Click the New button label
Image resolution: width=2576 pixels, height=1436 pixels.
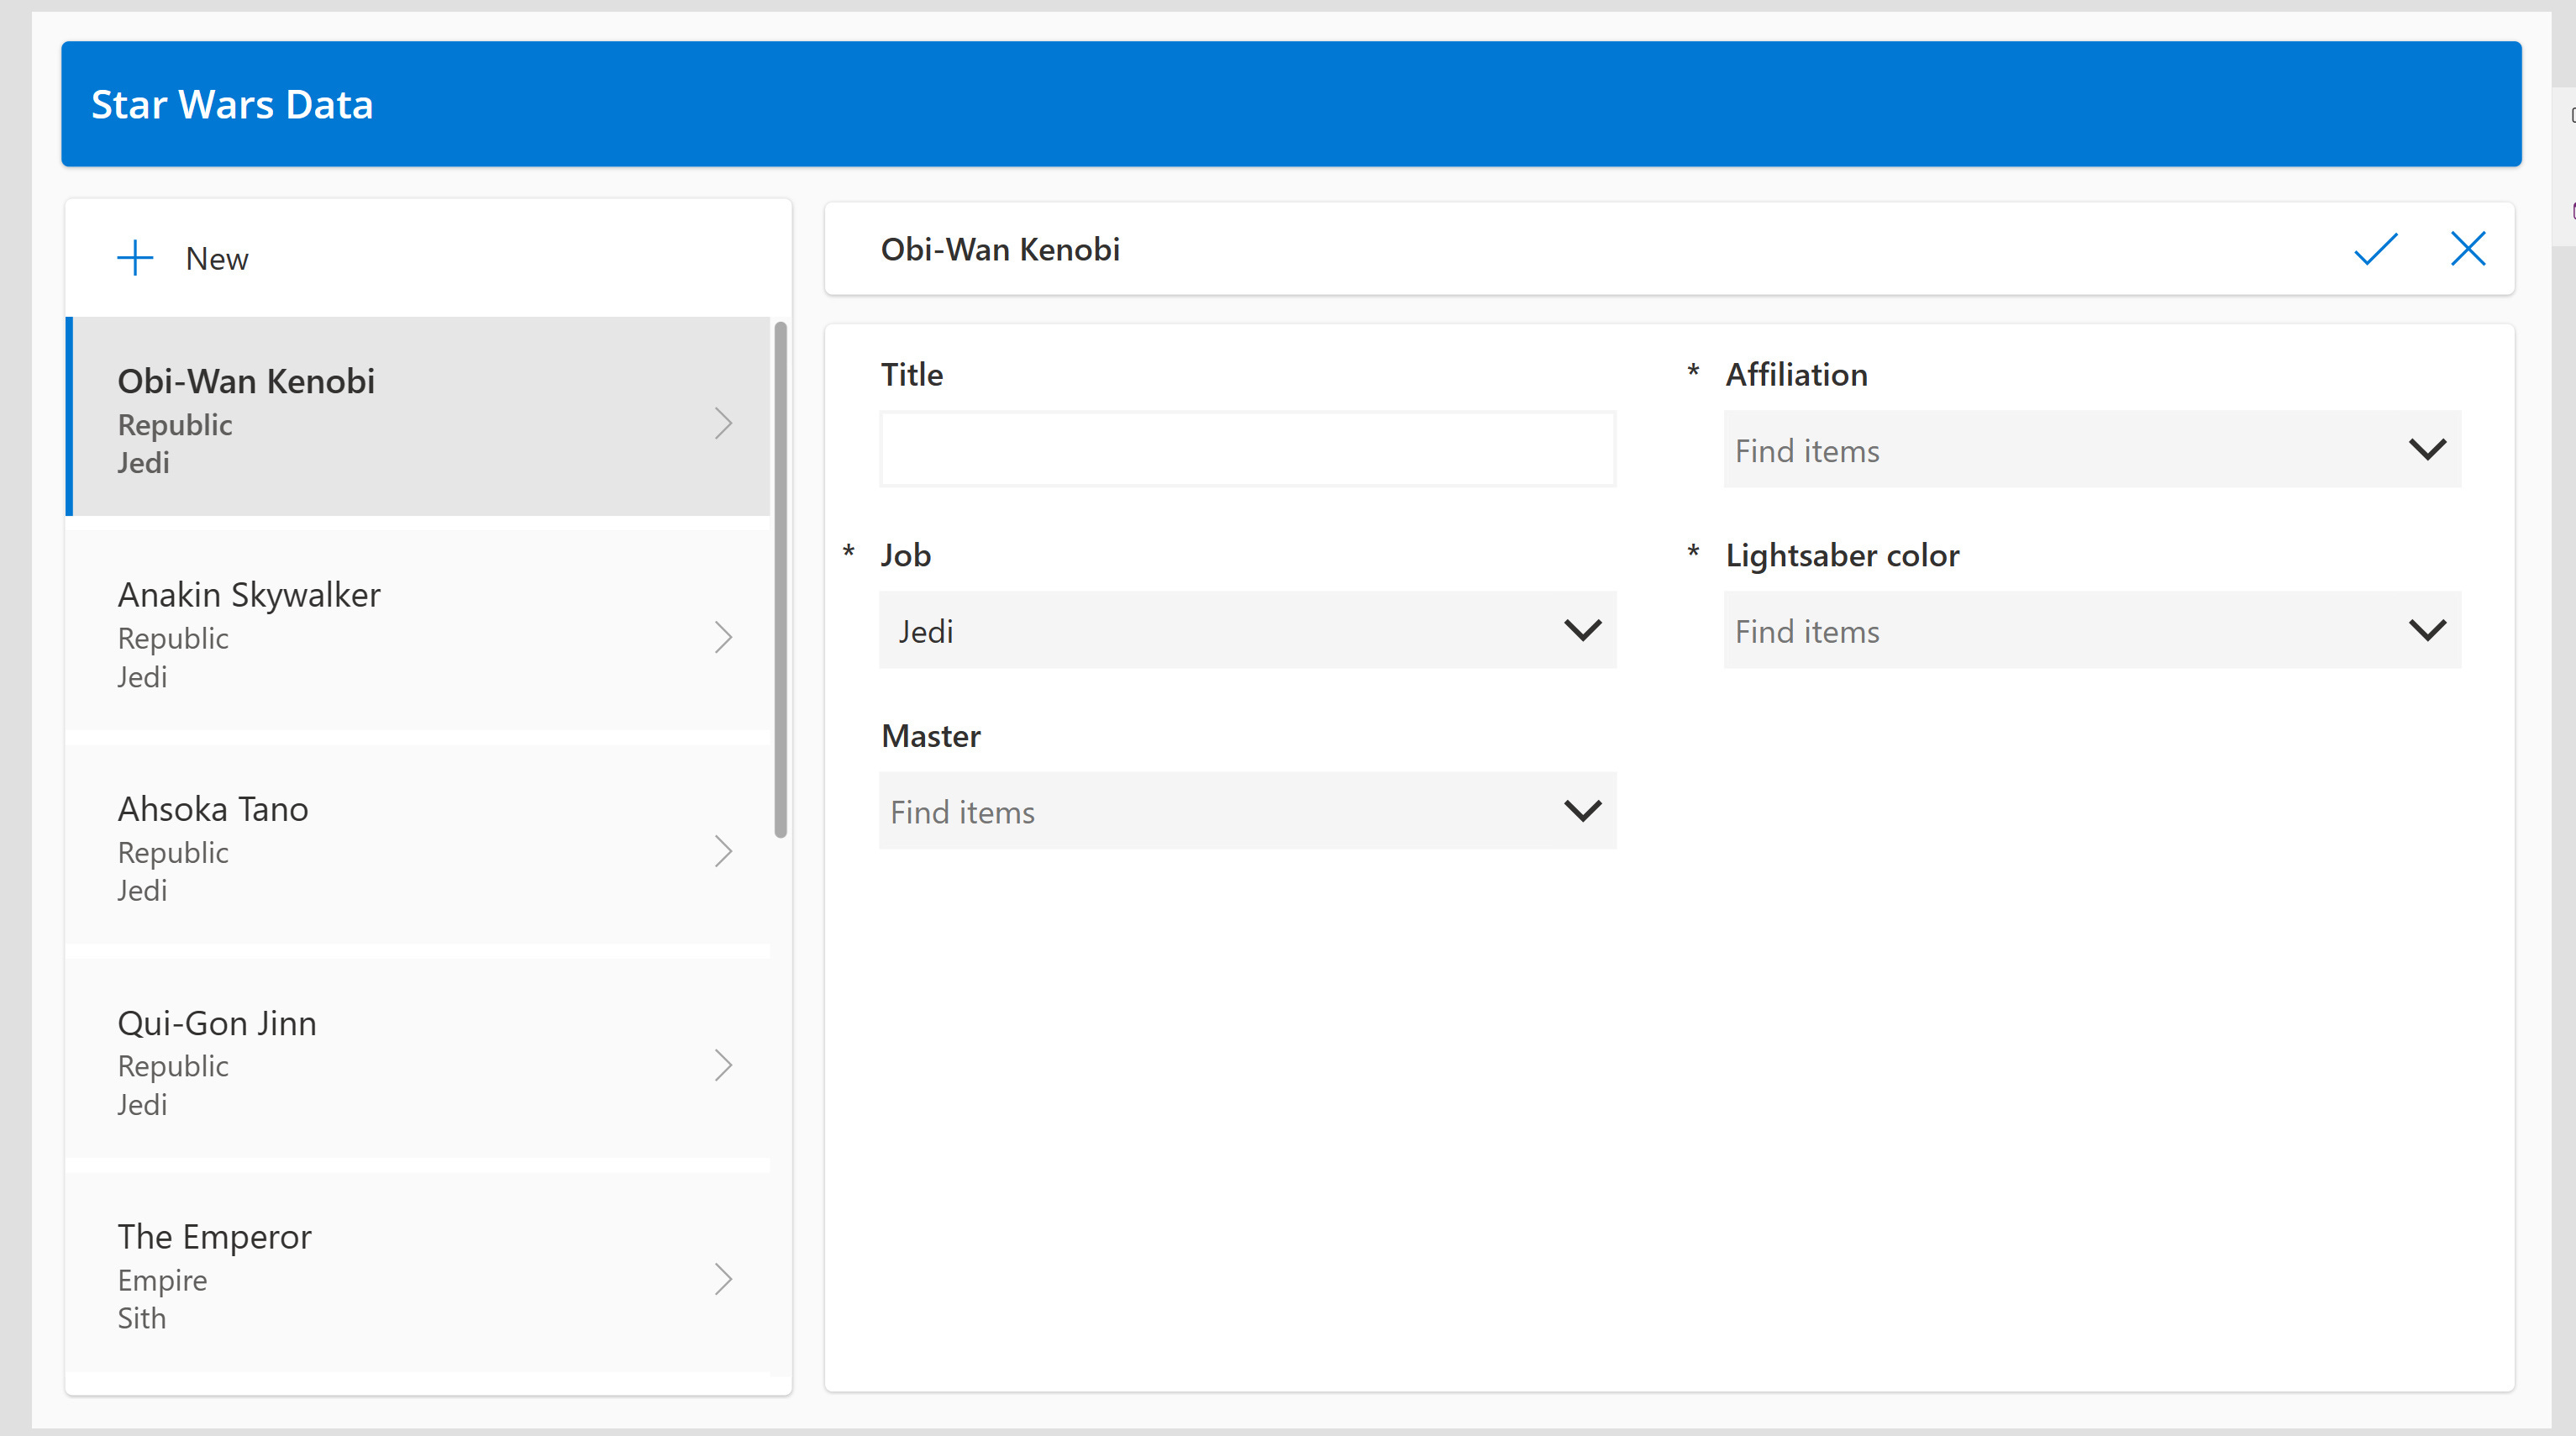pos(217,259)
